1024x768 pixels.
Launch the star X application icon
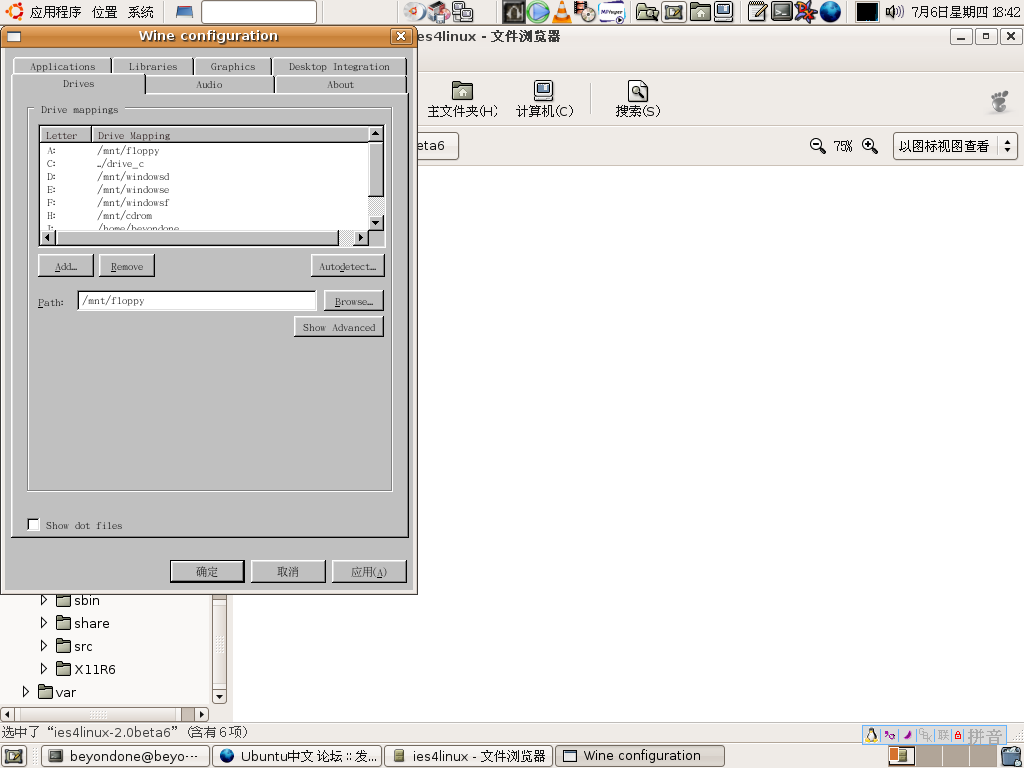(x=806, y=12)
